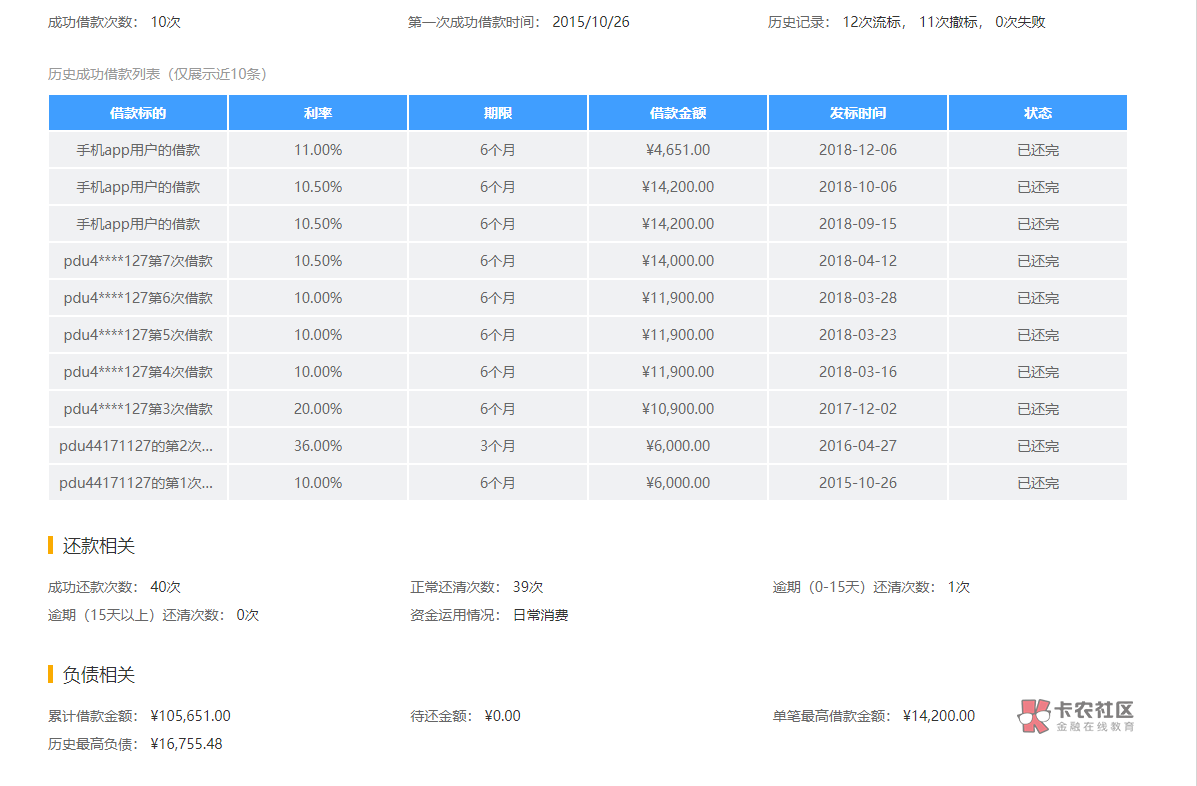Open the pdu44171127的第2次 loan entry
This screenshot has height=786, width=1197.
pos(136,446)
